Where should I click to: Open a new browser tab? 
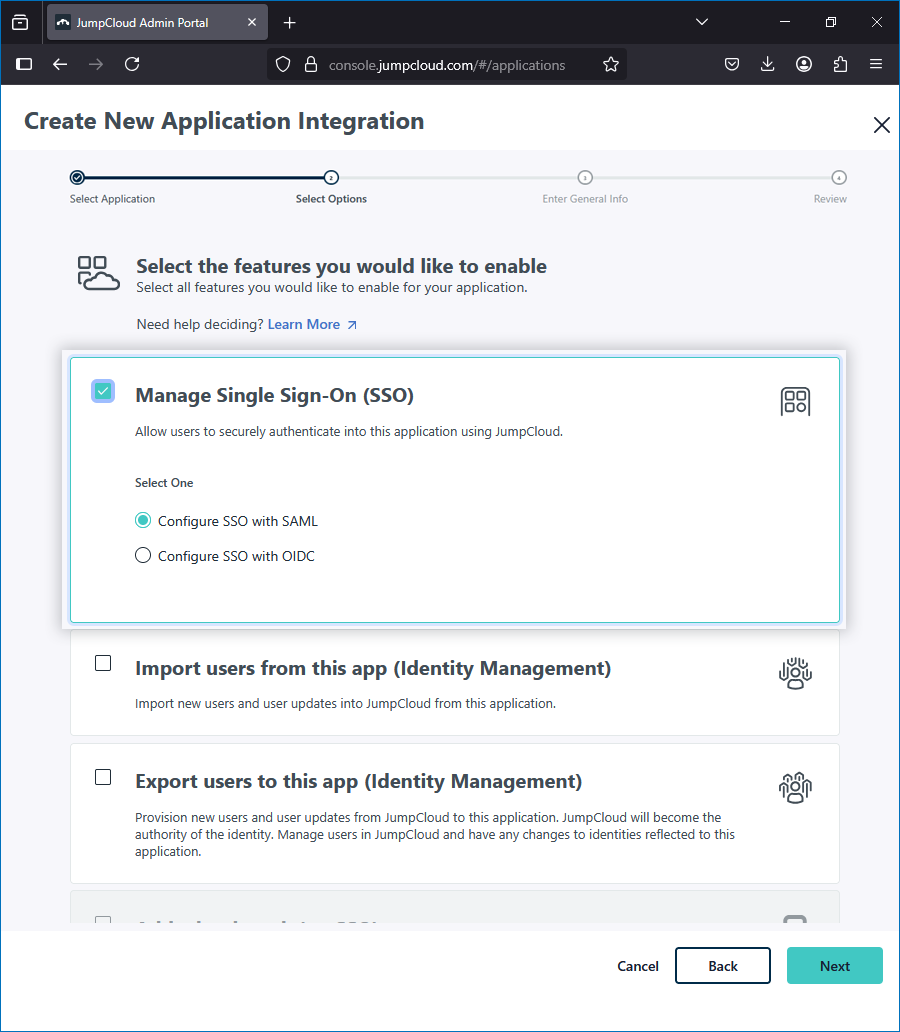[289, 22]
